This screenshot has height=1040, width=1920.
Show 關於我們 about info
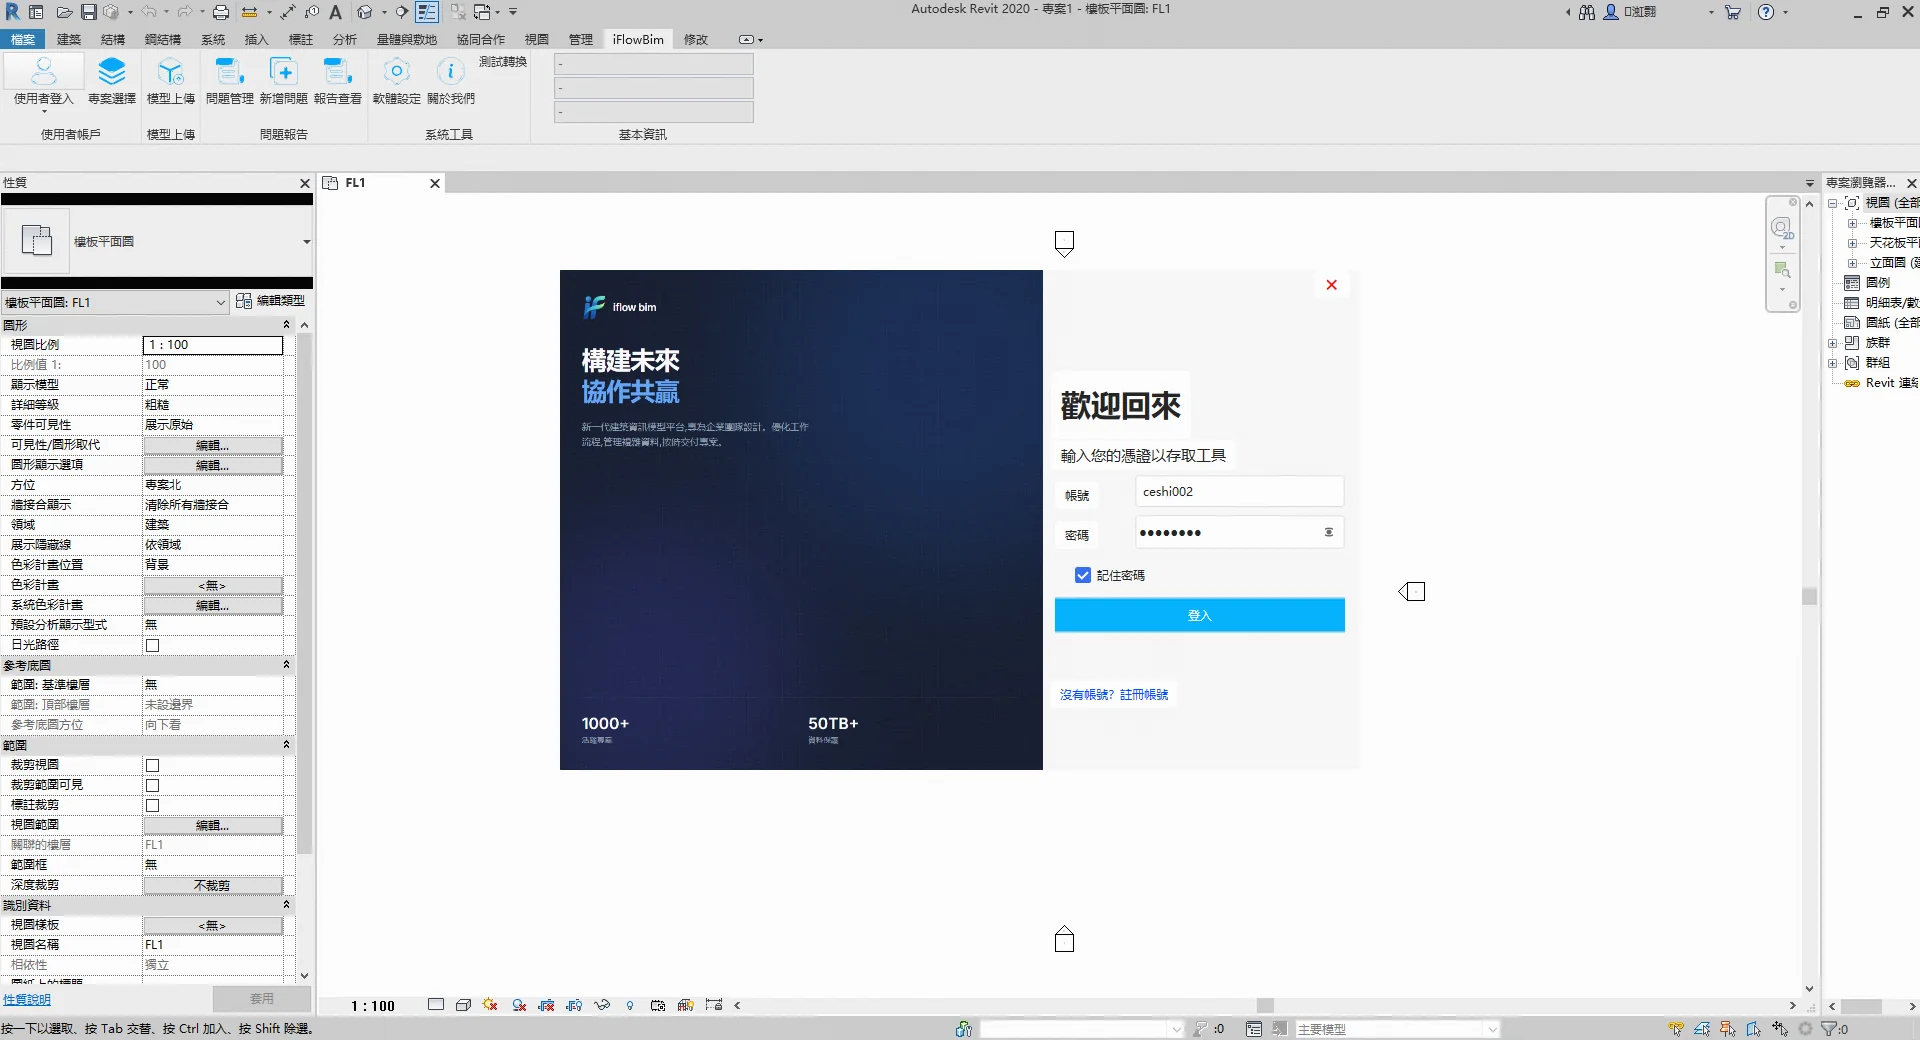click(451, 81)
